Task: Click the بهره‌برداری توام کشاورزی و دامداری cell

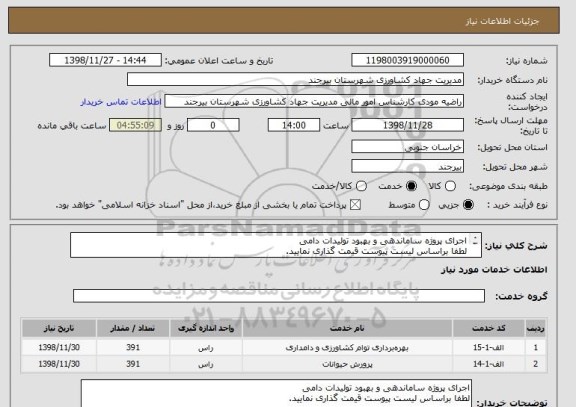Action: point(347,347)
